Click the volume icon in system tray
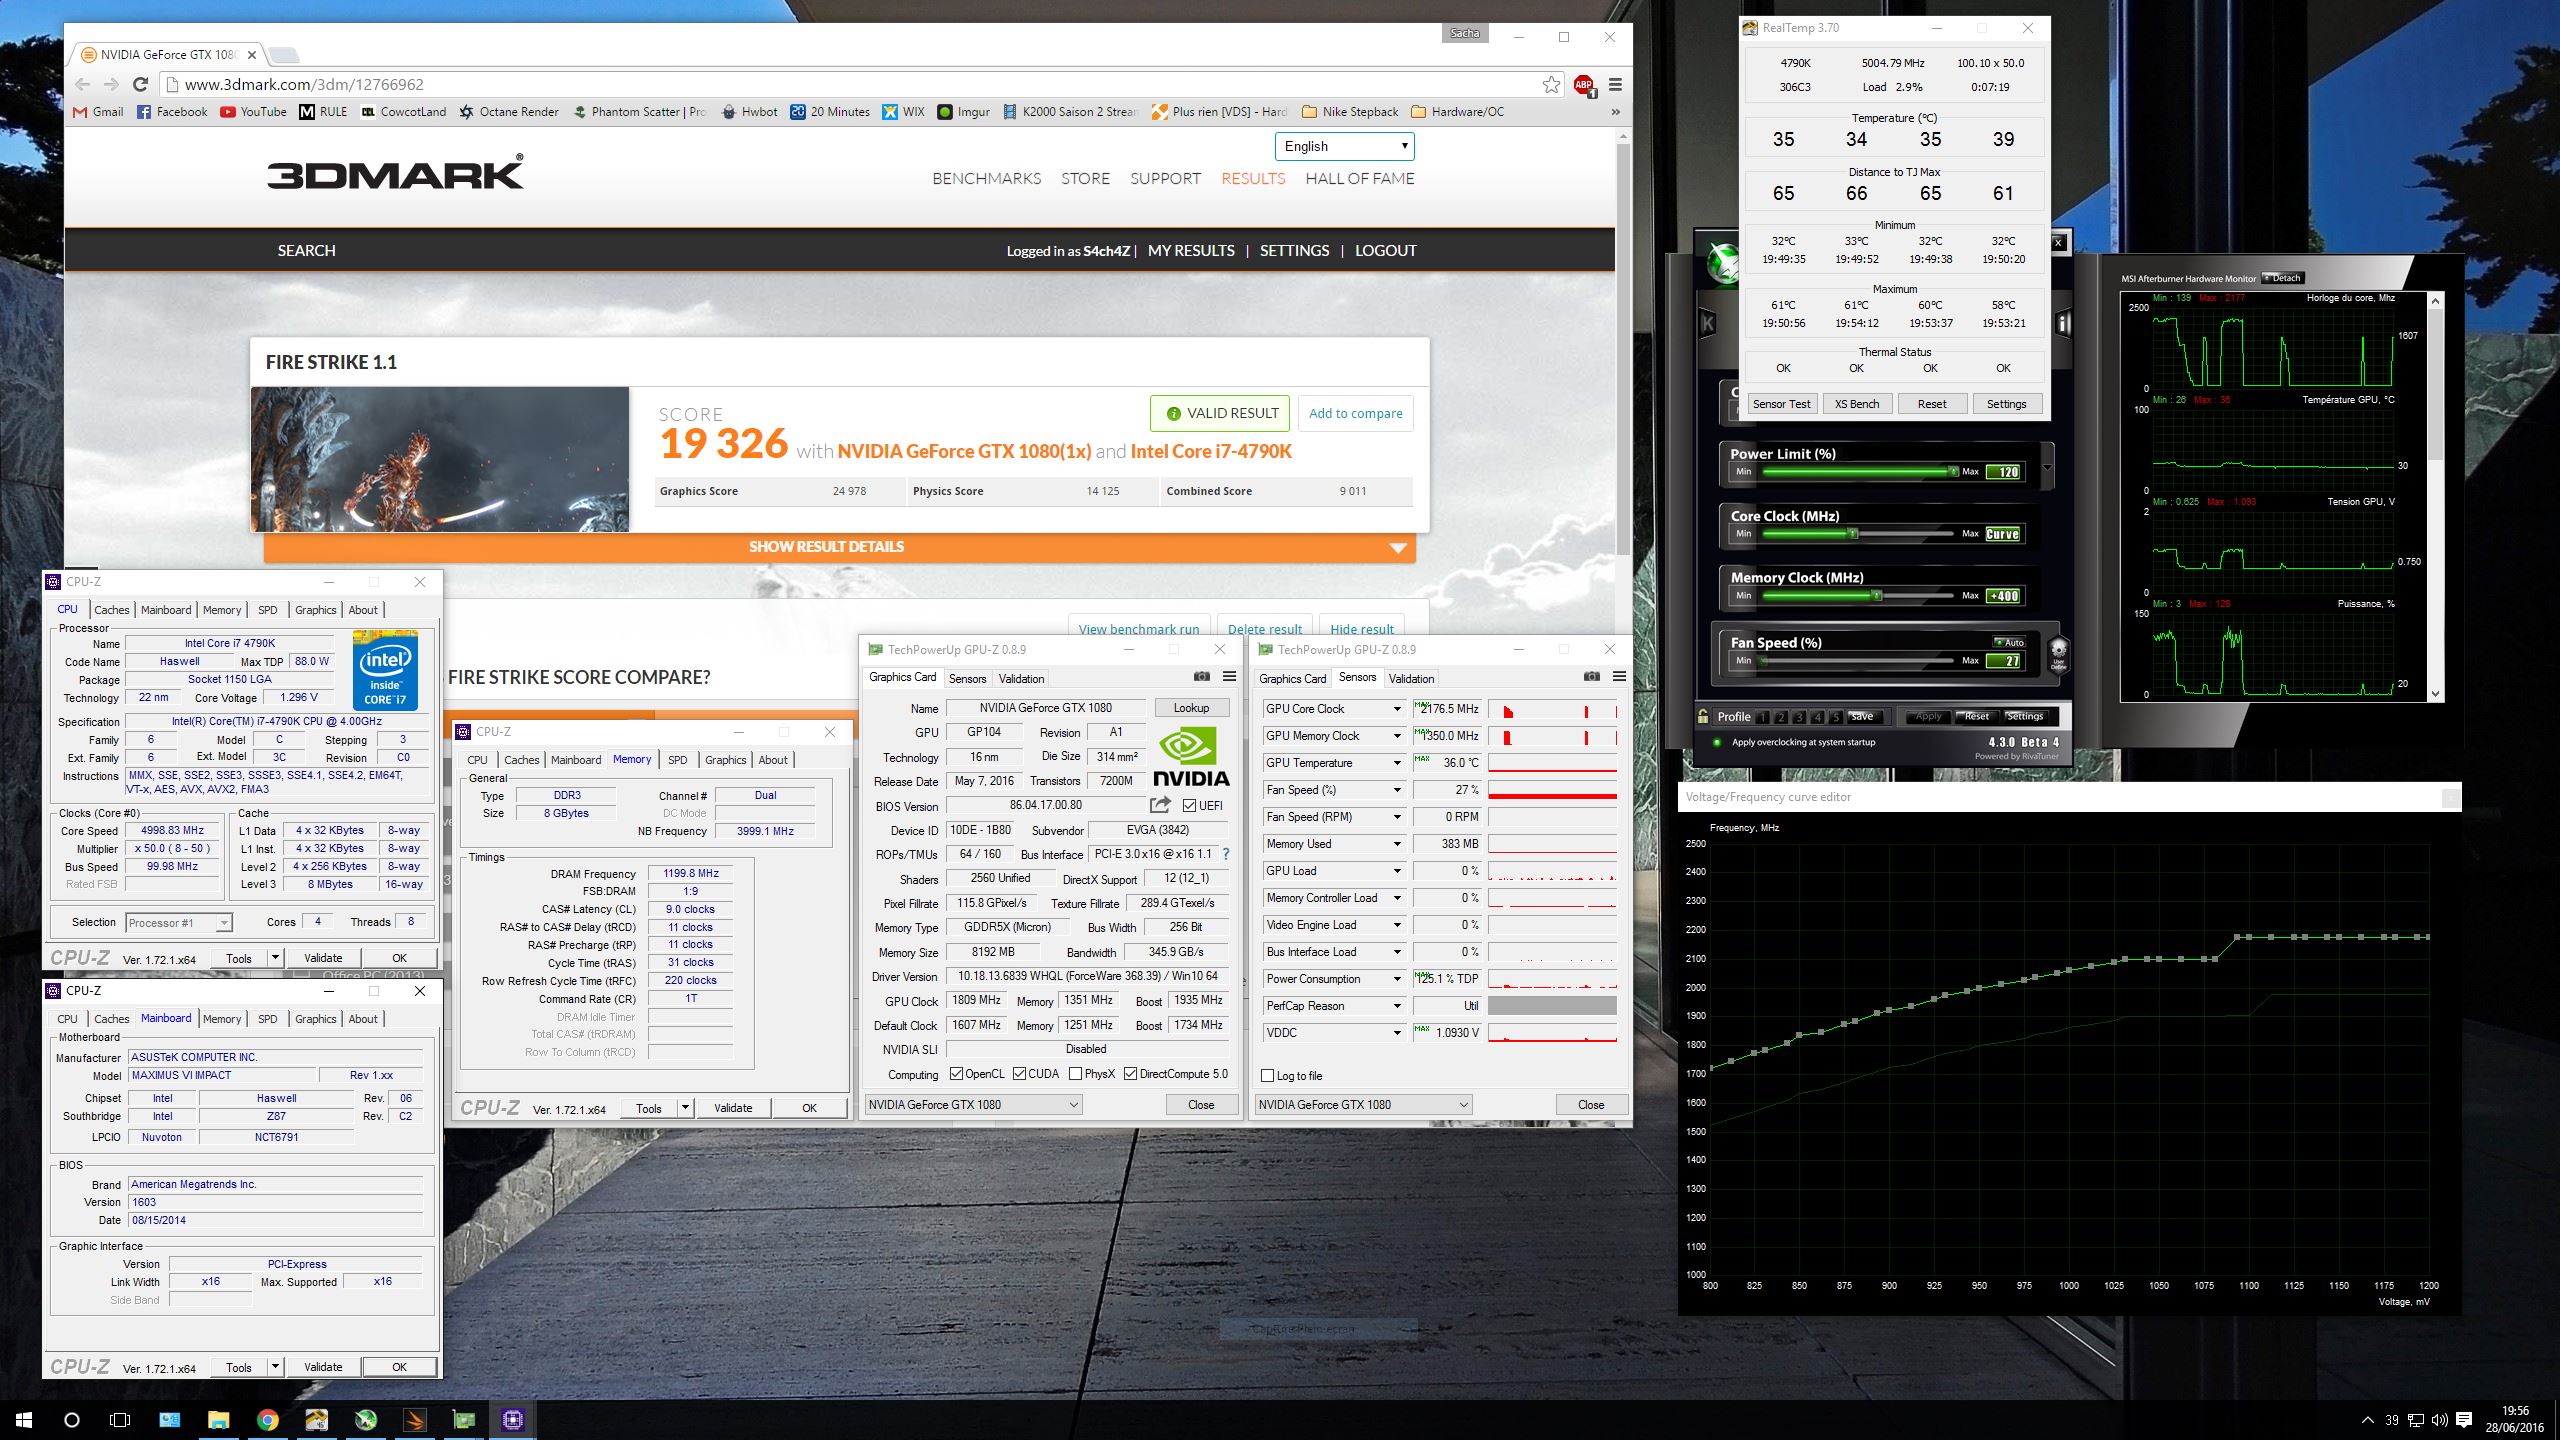Image resolution: width=2560 pixels, height=1440 pixels. click(x=2440, y=1420)
